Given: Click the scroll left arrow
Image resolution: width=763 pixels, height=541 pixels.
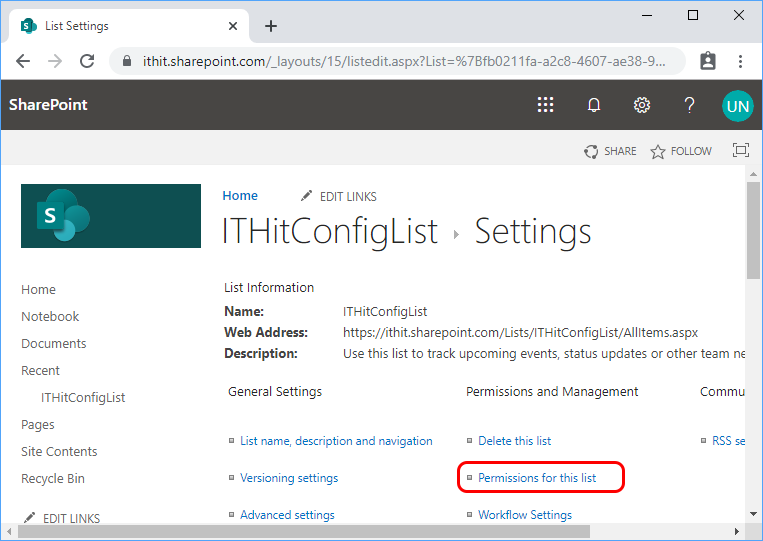Looking at the screenshot, I should 9,531.
